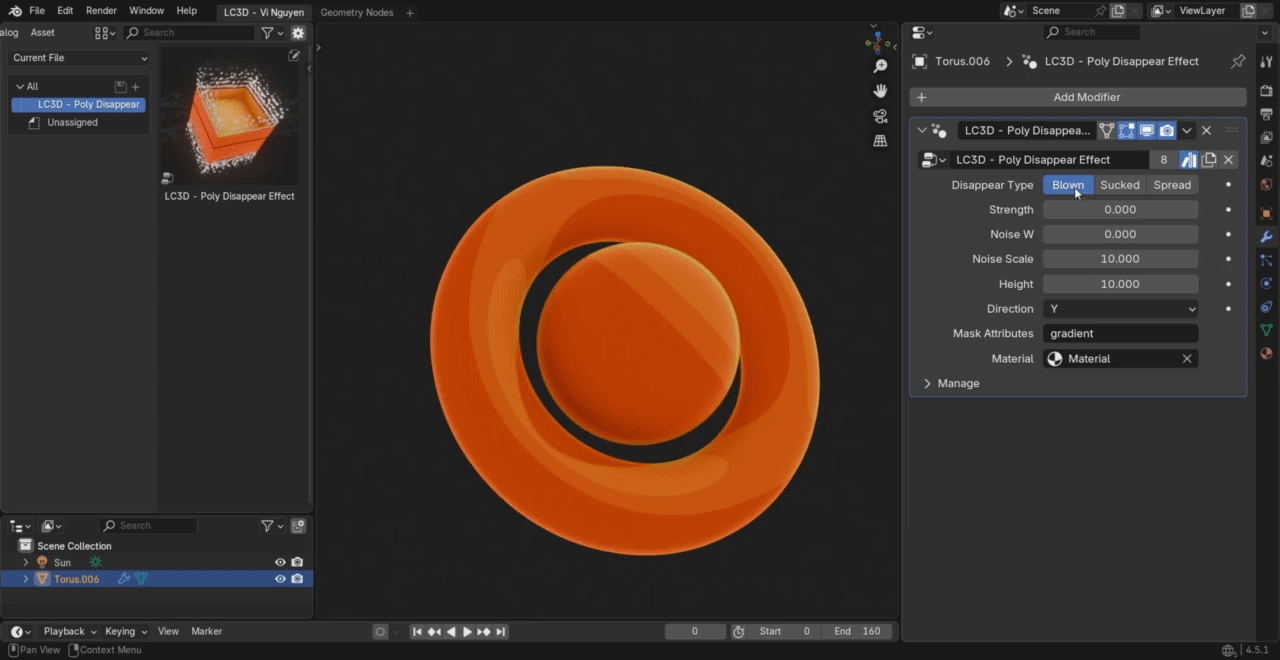This screenshot has height=660, width=1280.
Task: Open the Output properties tab
Action: point(1266,114)
